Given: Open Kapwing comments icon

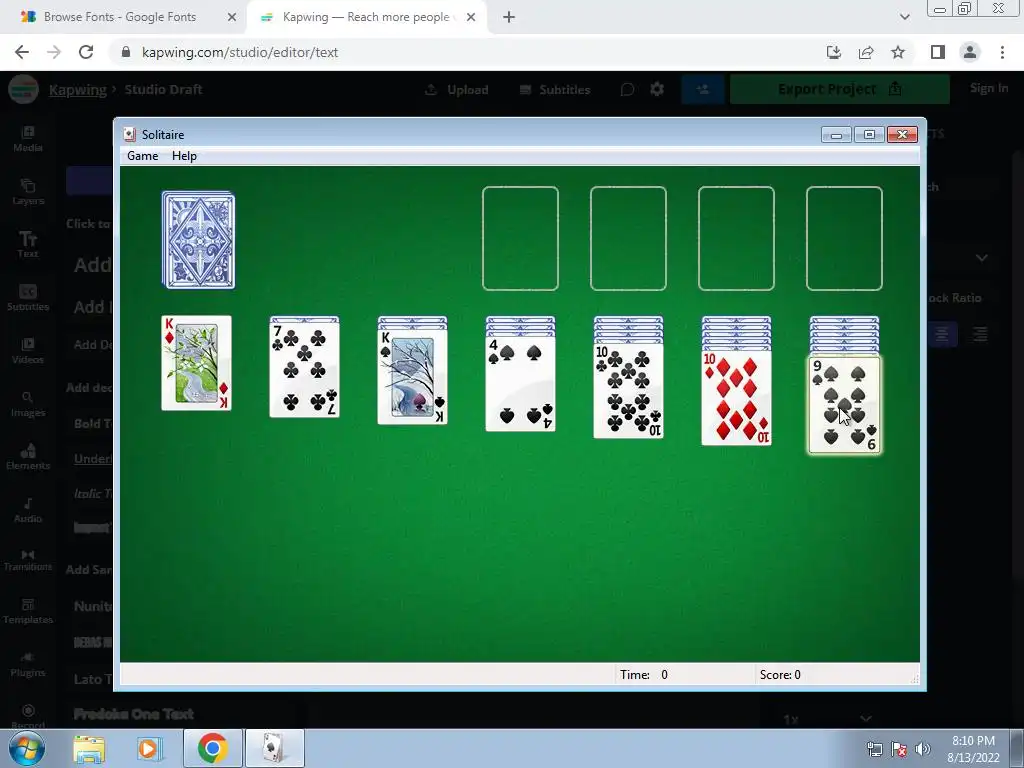Looking at the screenshot, I should coord(627,89).
